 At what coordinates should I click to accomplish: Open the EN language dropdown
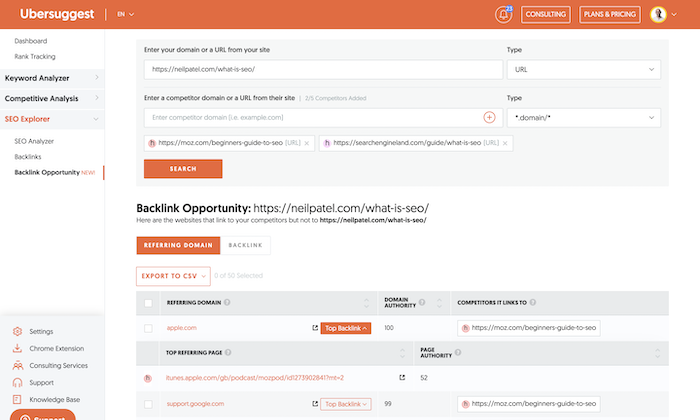tap(125, 14)
